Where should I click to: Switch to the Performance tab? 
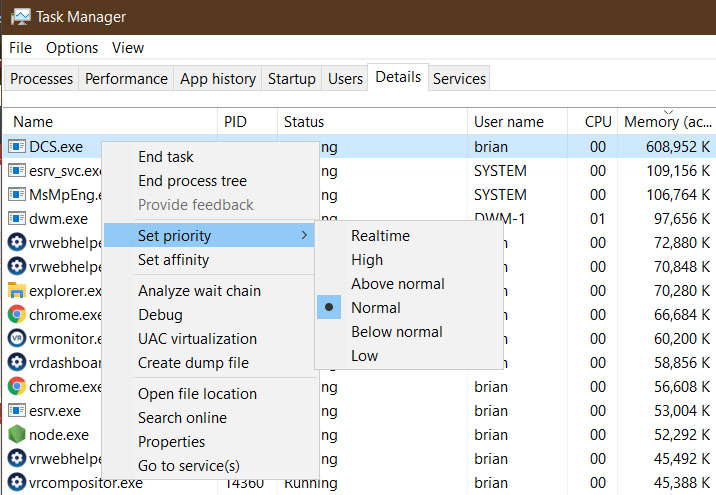coord(126,79)
